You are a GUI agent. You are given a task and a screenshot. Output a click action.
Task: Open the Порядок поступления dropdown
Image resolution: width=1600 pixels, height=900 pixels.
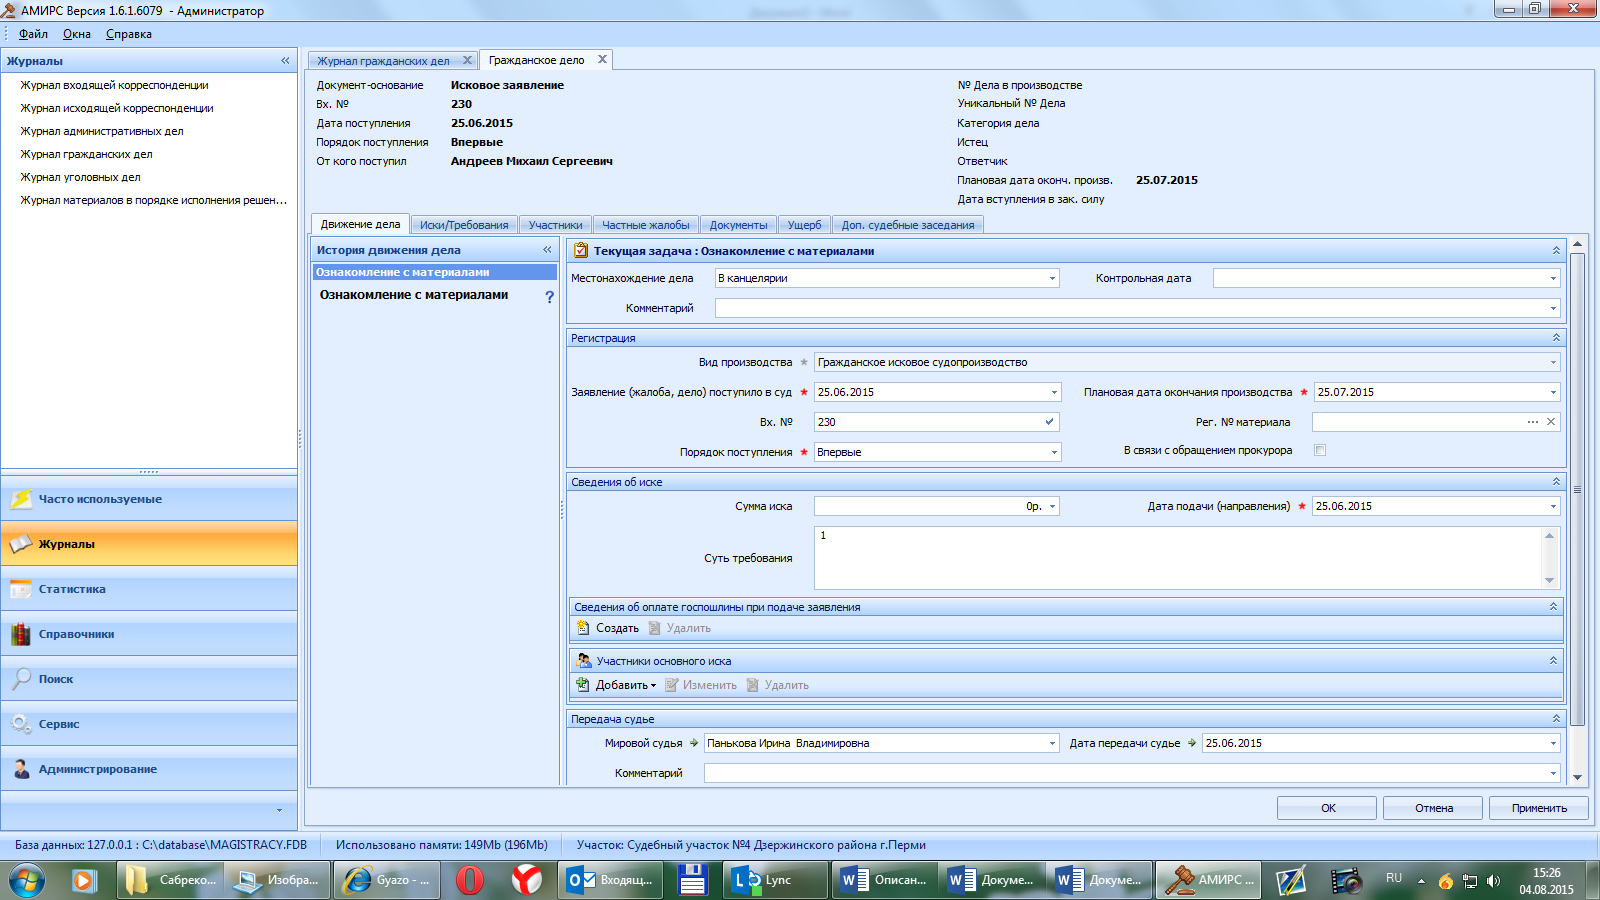[x=1054, y=453]
